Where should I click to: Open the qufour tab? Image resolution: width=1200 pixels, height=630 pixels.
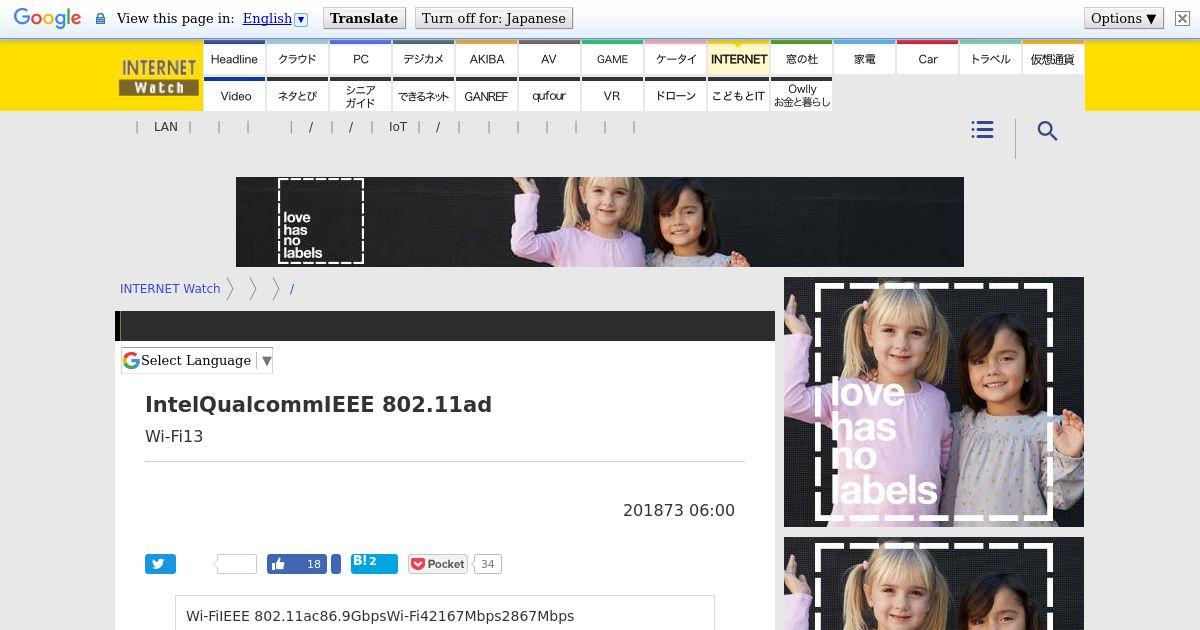point(549,96)
